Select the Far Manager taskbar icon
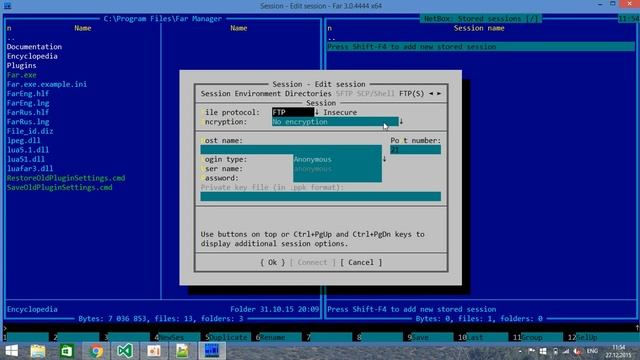 coord(211,351)
